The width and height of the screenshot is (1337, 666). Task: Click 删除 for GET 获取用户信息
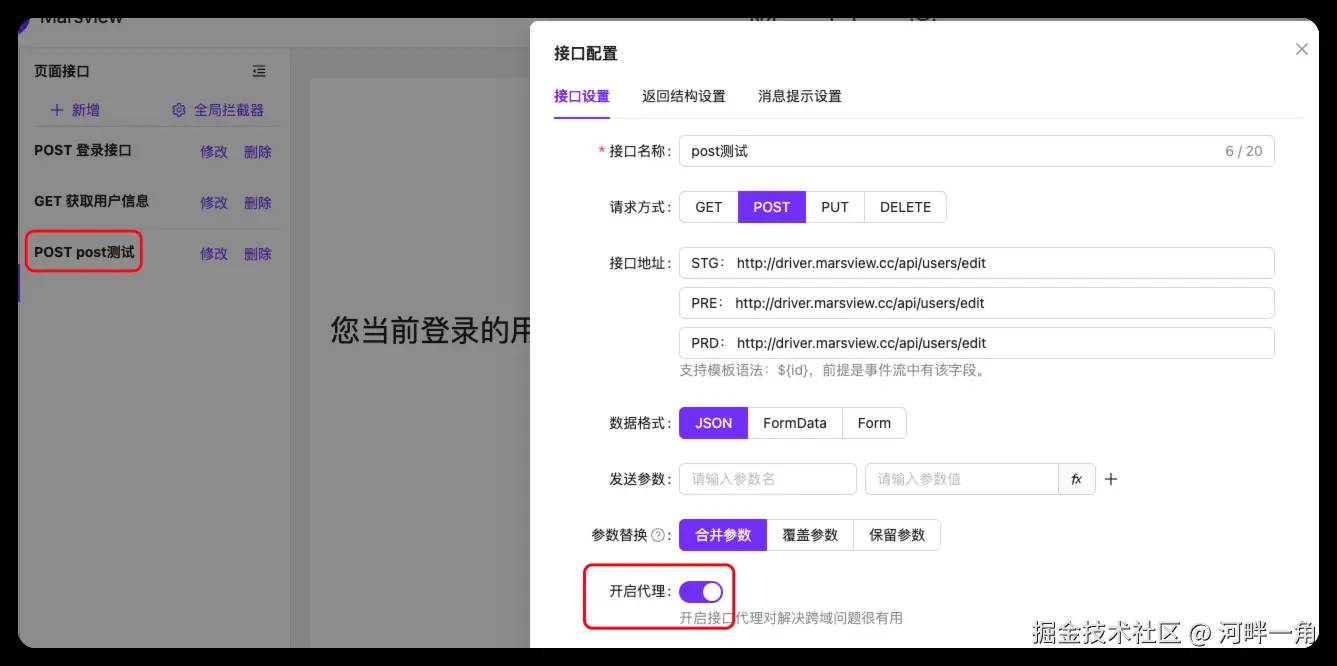[x=258, y=202]
